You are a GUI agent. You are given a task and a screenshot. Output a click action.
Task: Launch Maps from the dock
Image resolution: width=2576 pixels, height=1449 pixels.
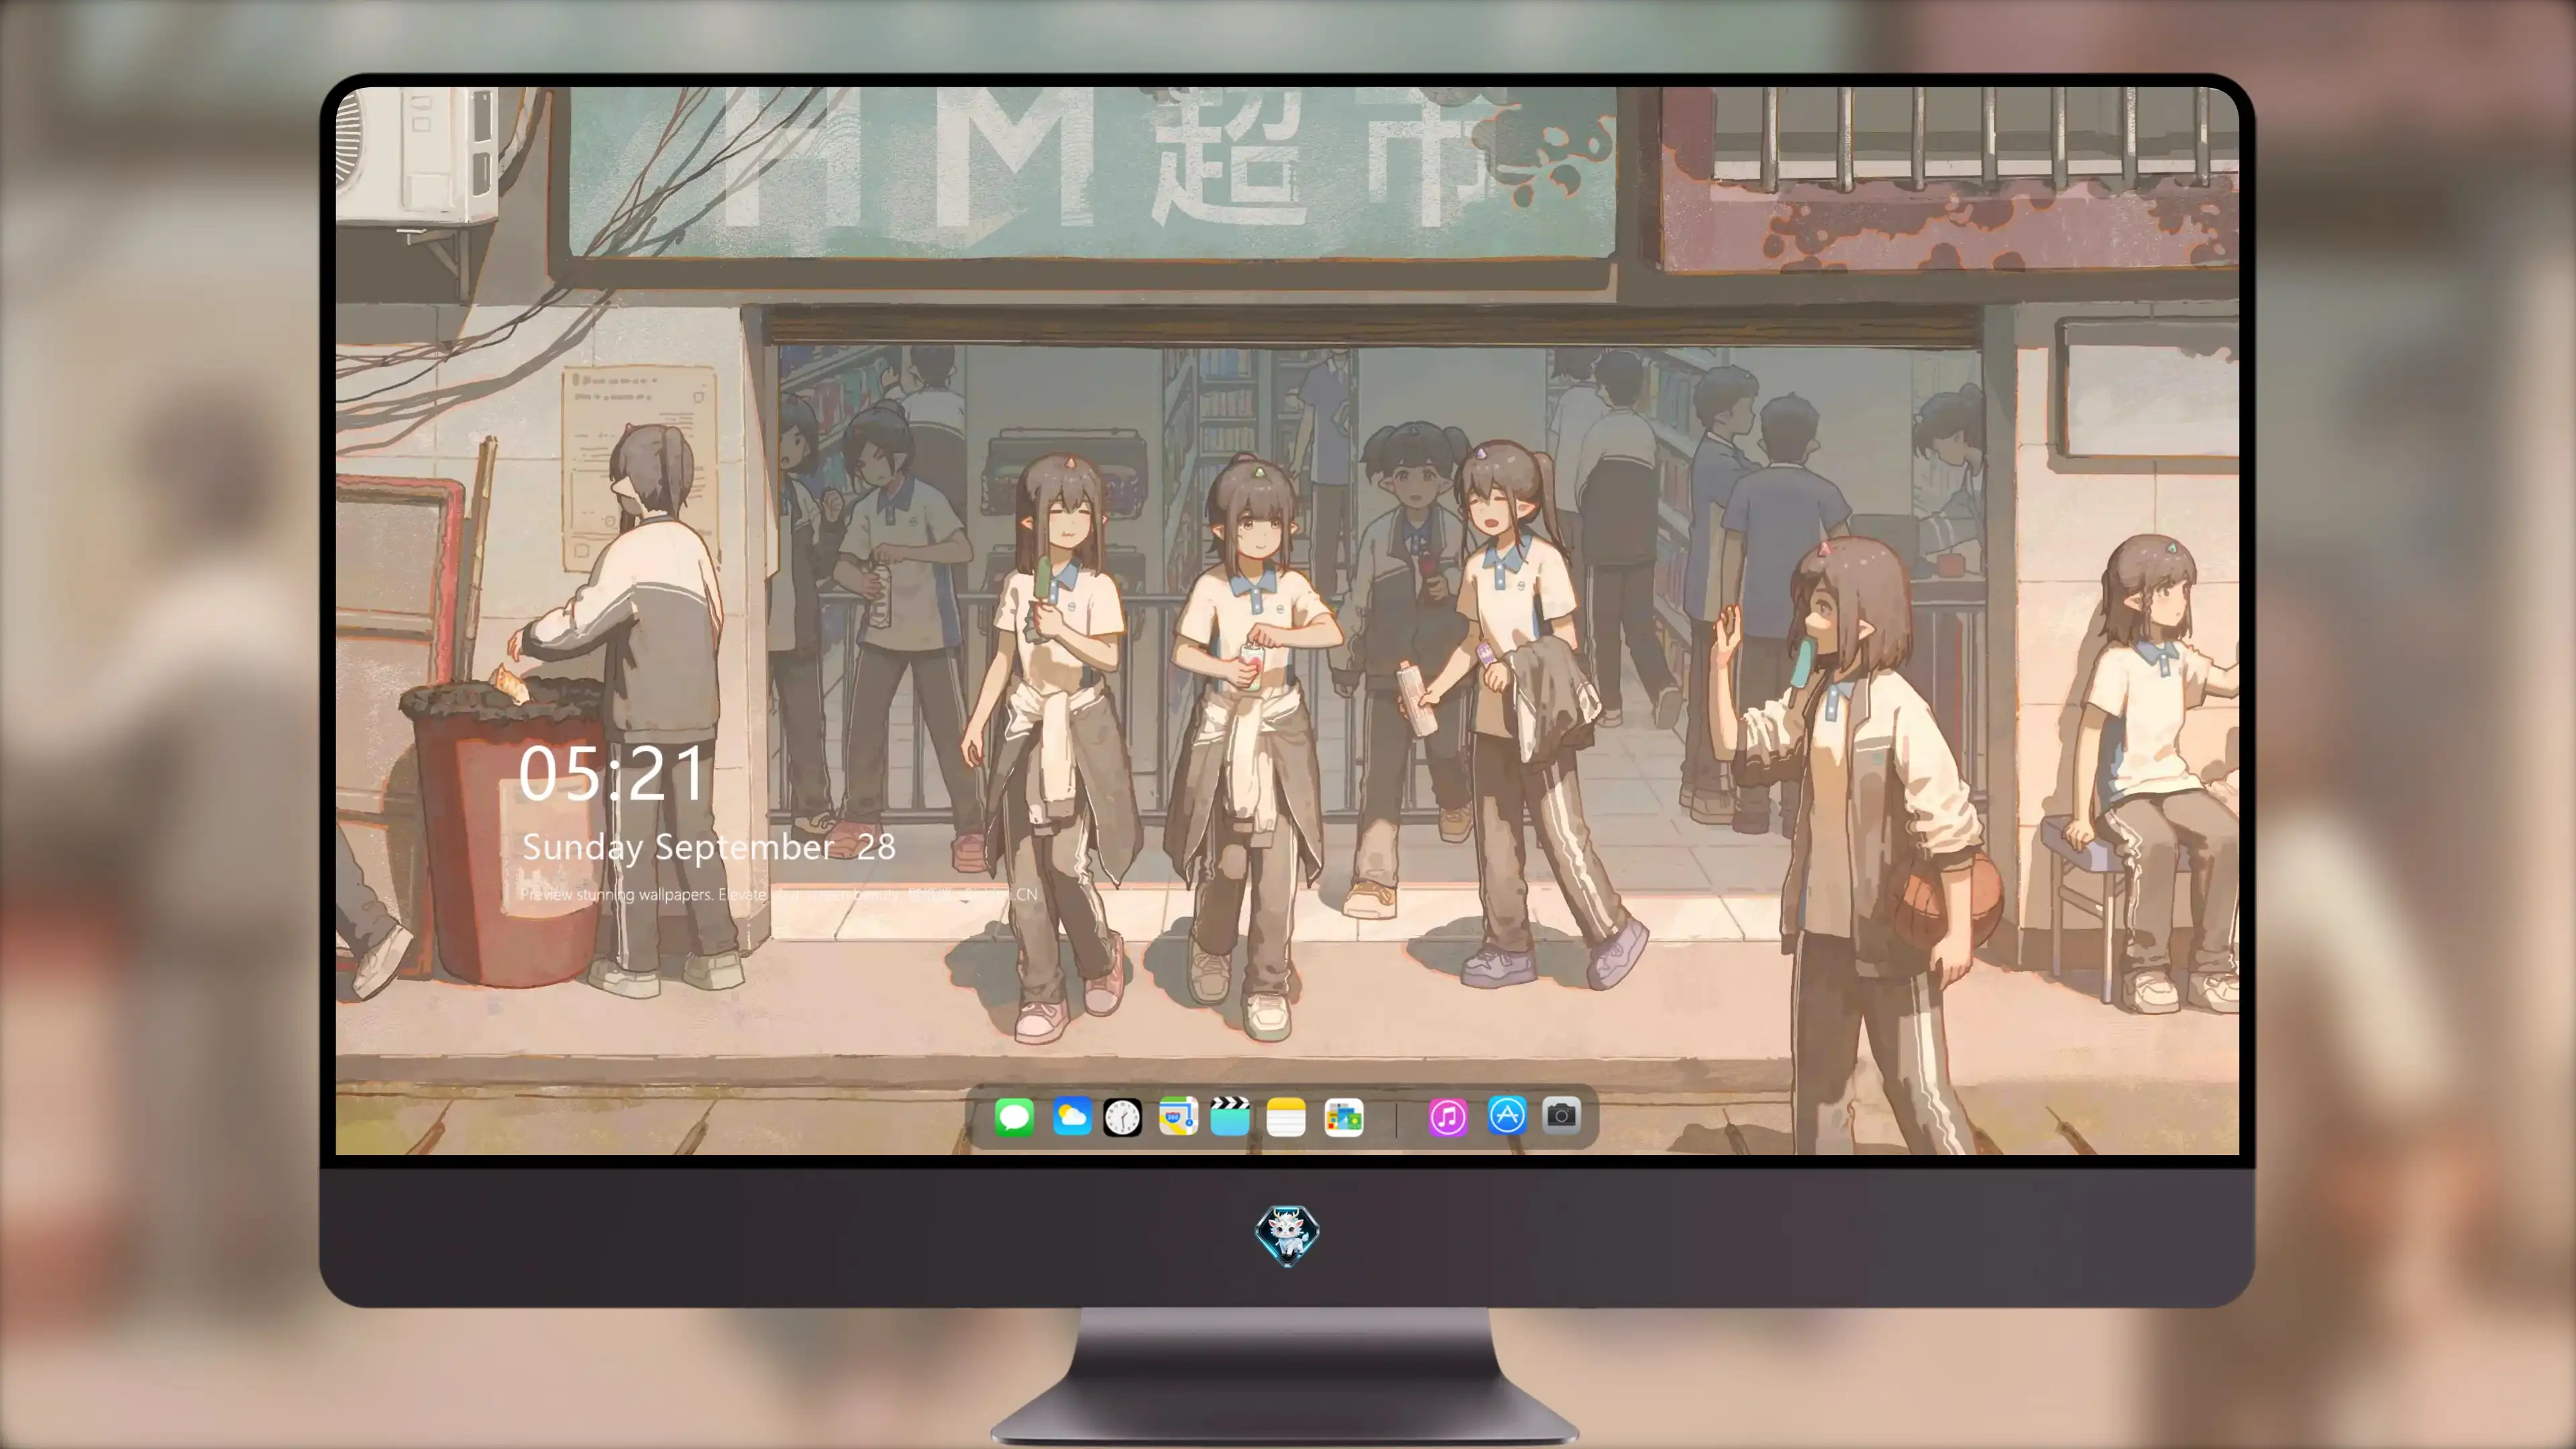[x=1178, y=1117]
